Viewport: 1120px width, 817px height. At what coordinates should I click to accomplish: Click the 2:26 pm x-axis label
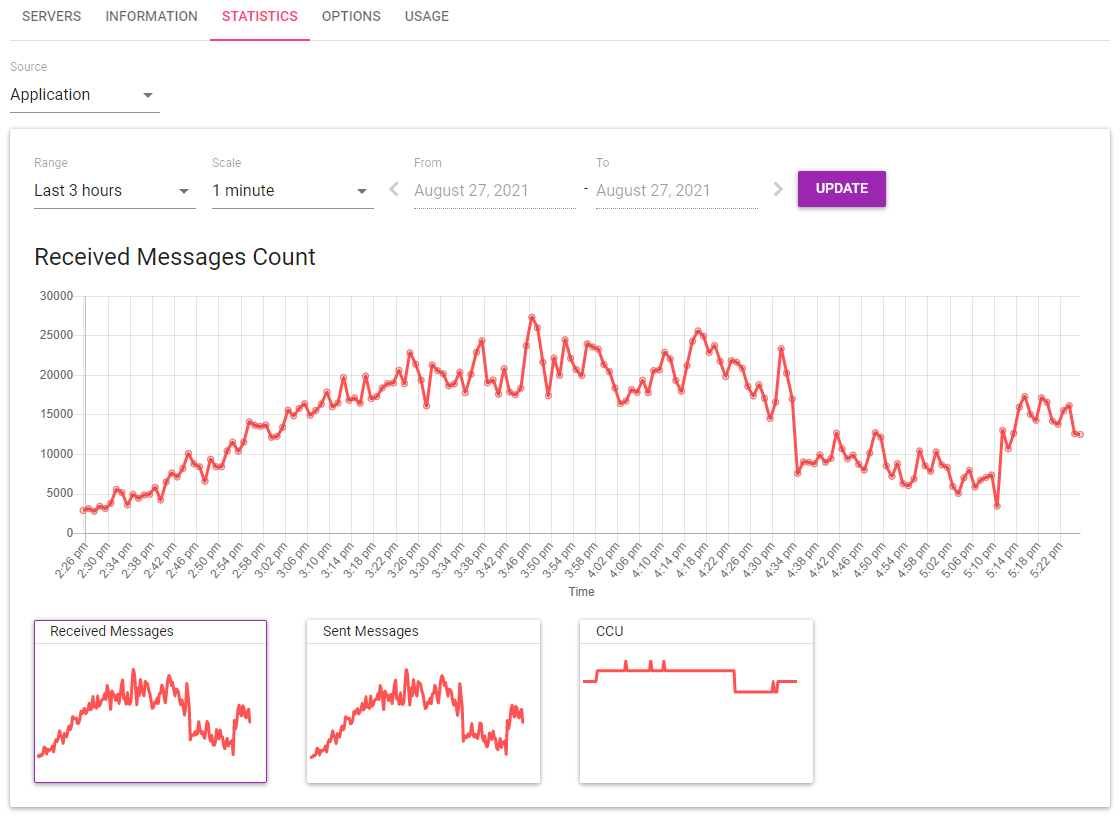point(71,560)
